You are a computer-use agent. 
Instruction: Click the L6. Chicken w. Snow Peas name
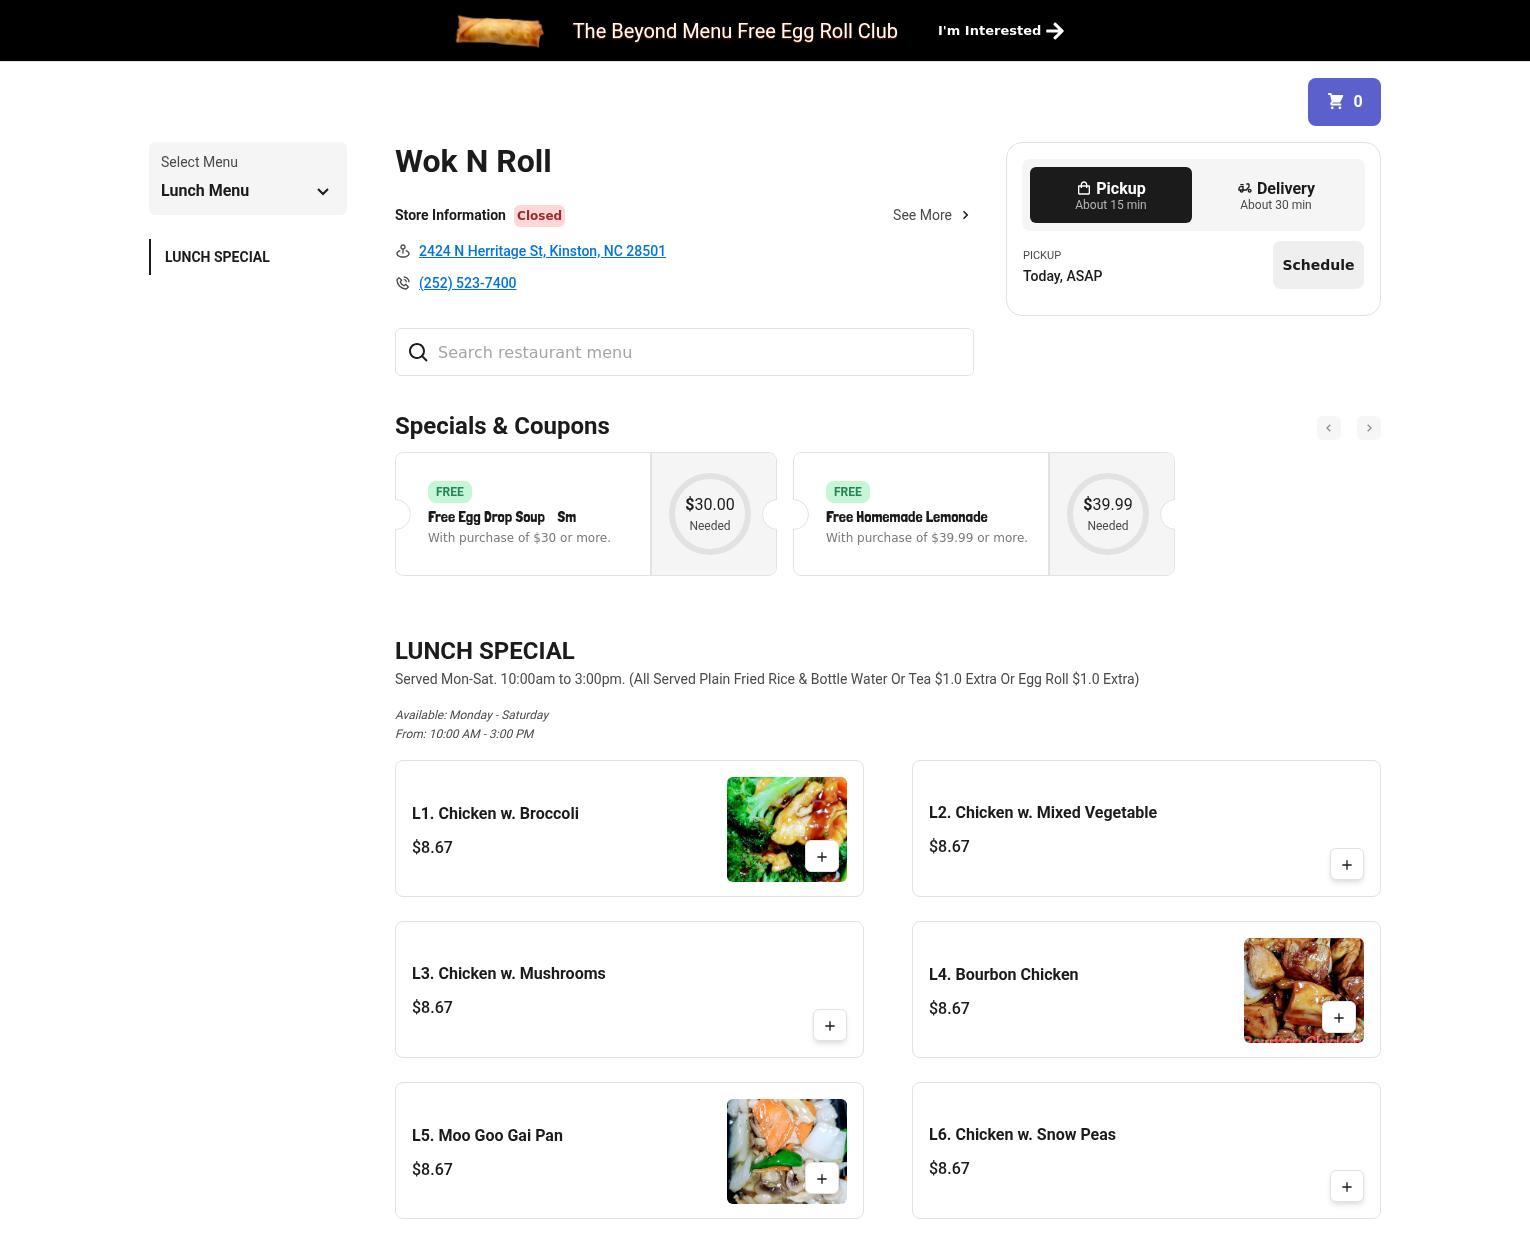pyautogui.click(x=1022, y=1135)
